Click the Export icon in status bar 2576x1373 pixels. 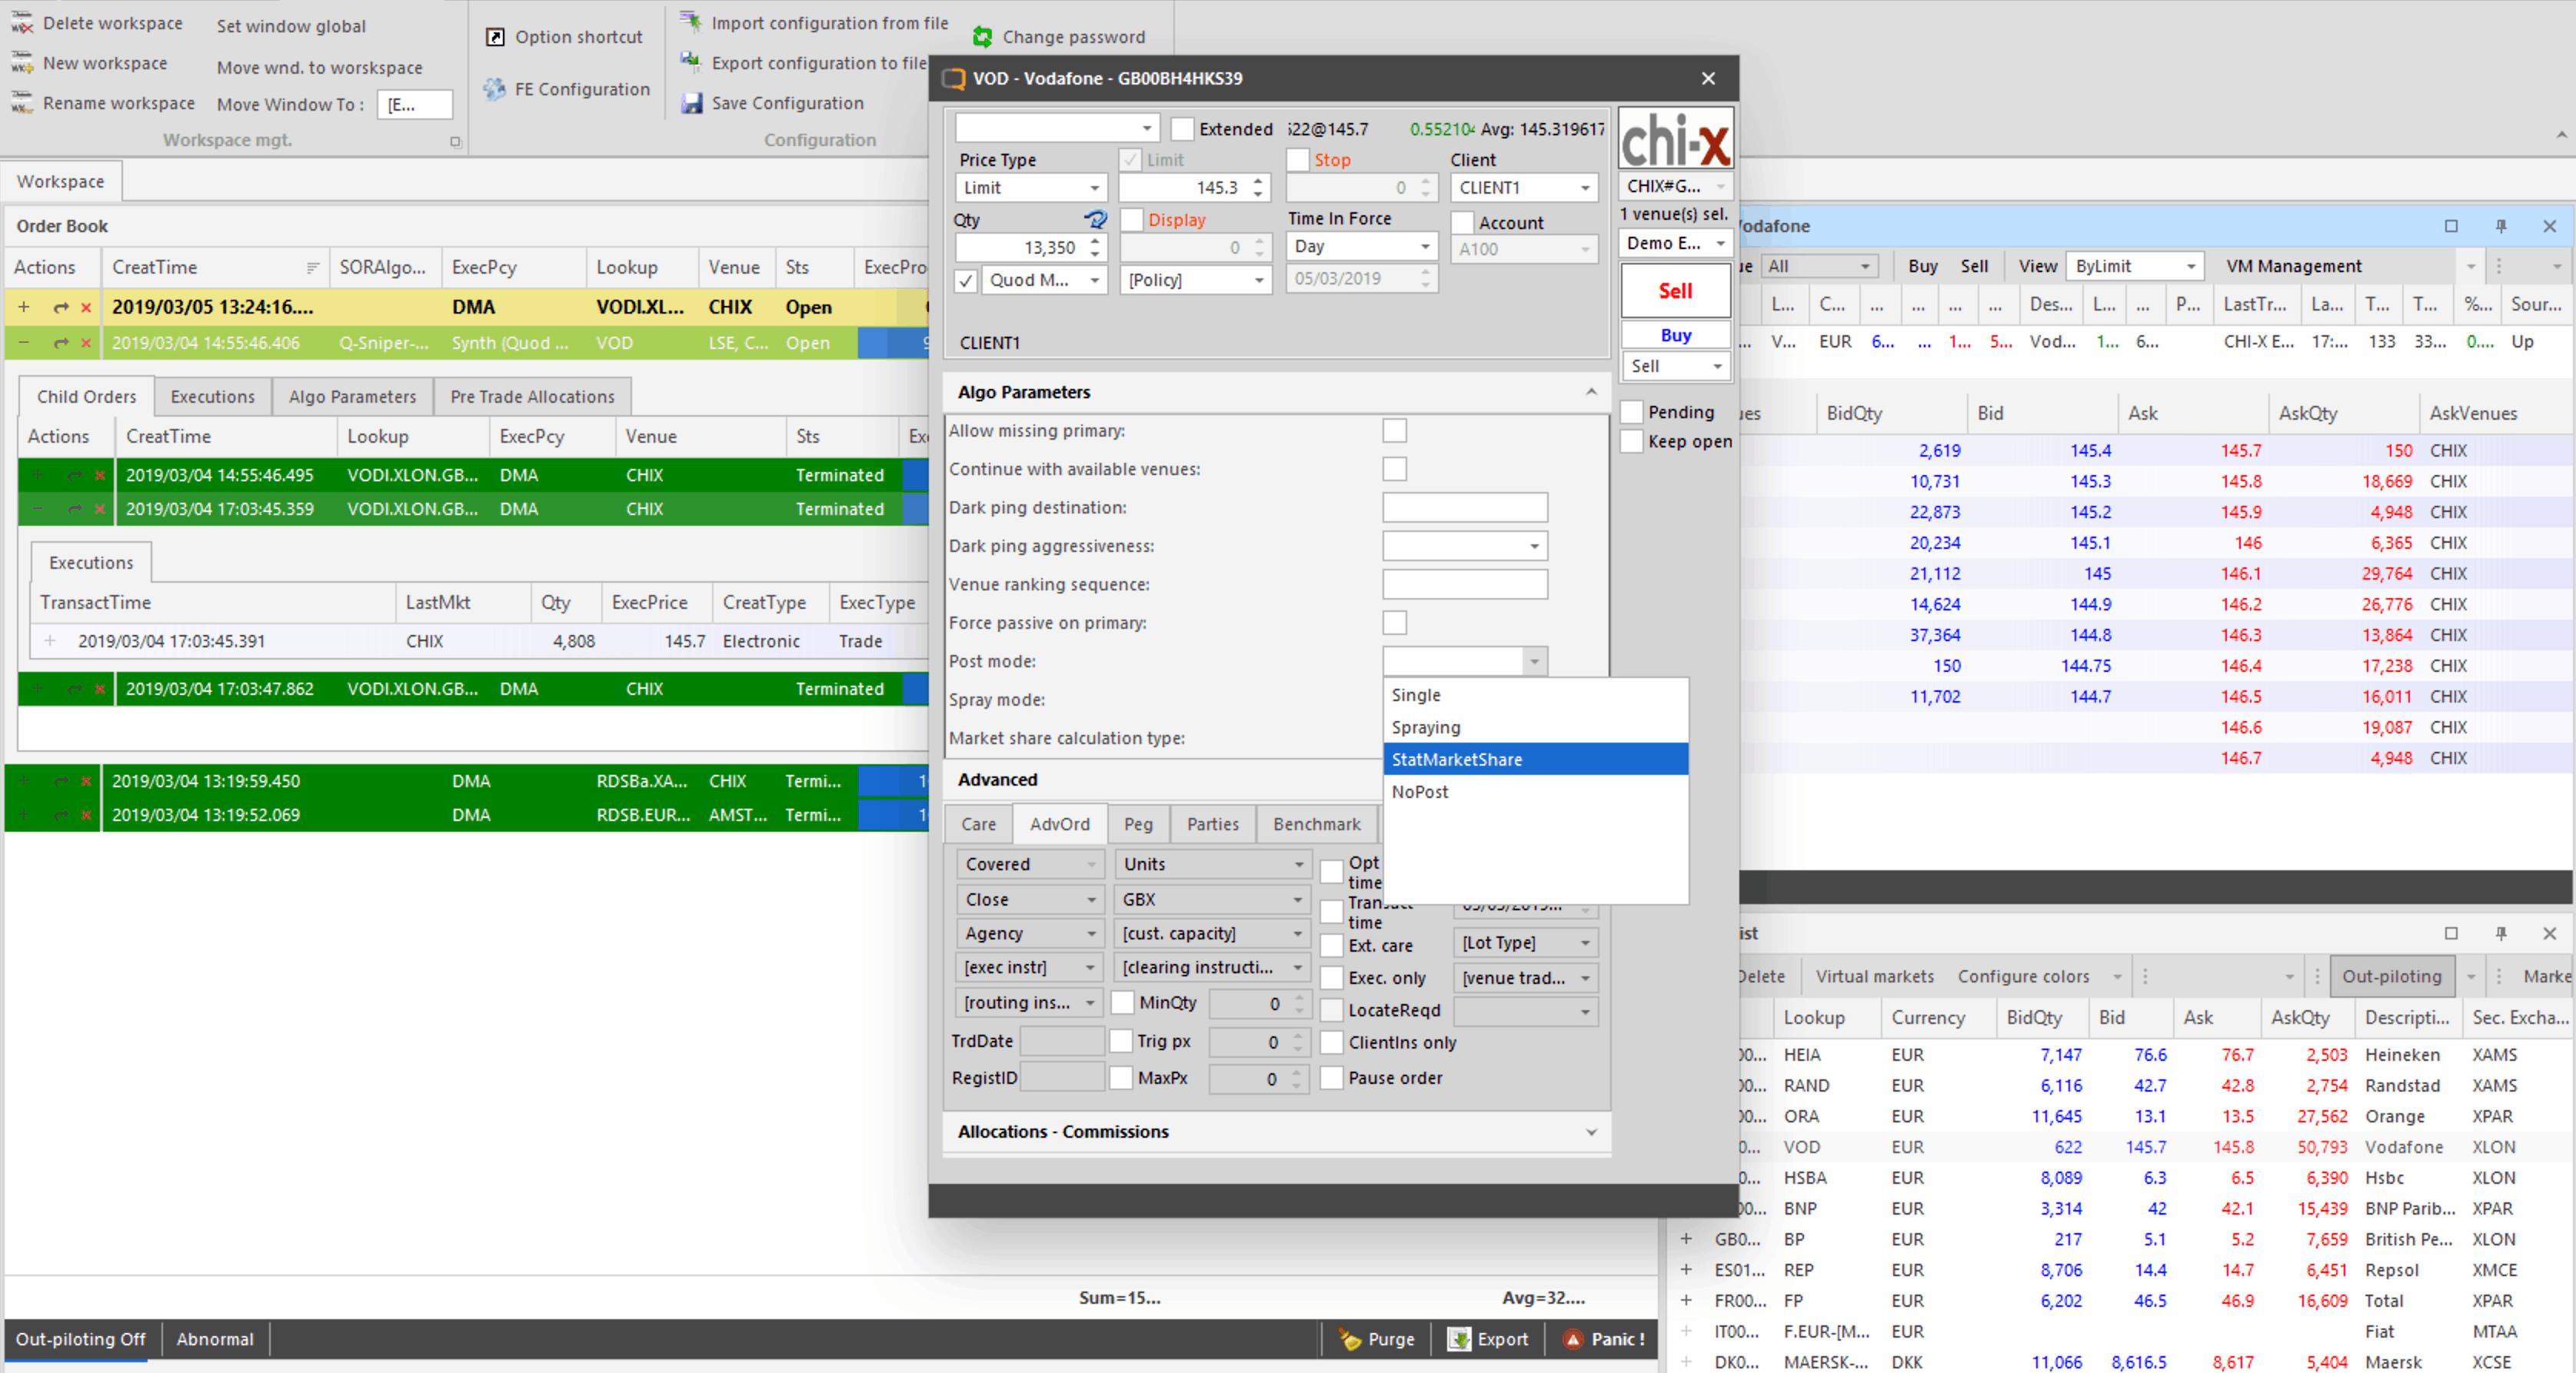[x=1459, y=1339]
